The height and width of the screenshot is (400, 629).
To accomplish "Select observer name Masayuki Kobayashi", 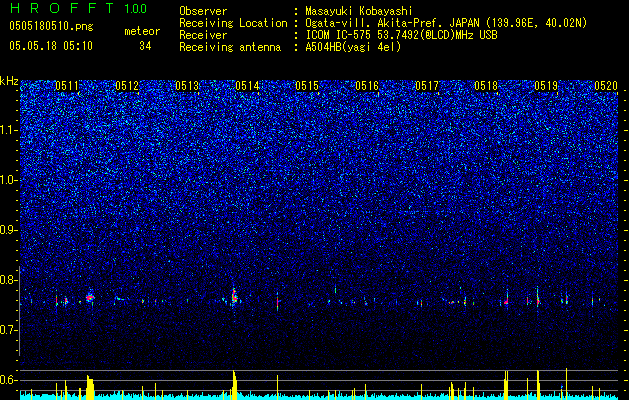I will [359, 12].
